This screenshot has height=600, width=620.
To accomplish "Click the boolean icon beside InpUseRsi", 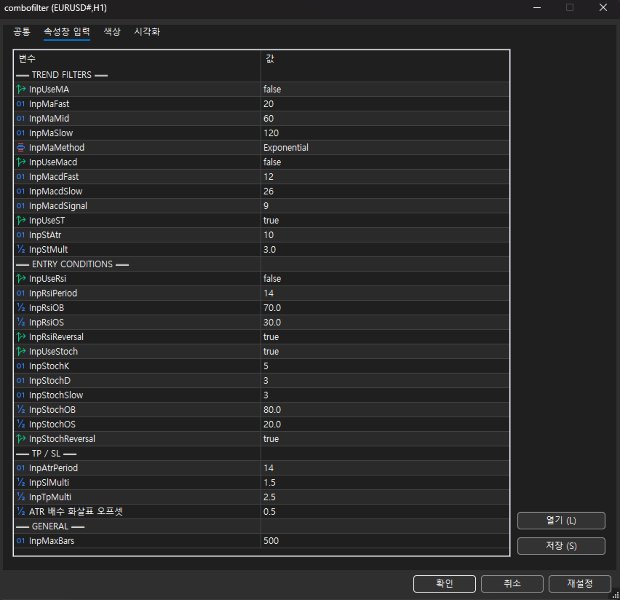I will 21,278.
